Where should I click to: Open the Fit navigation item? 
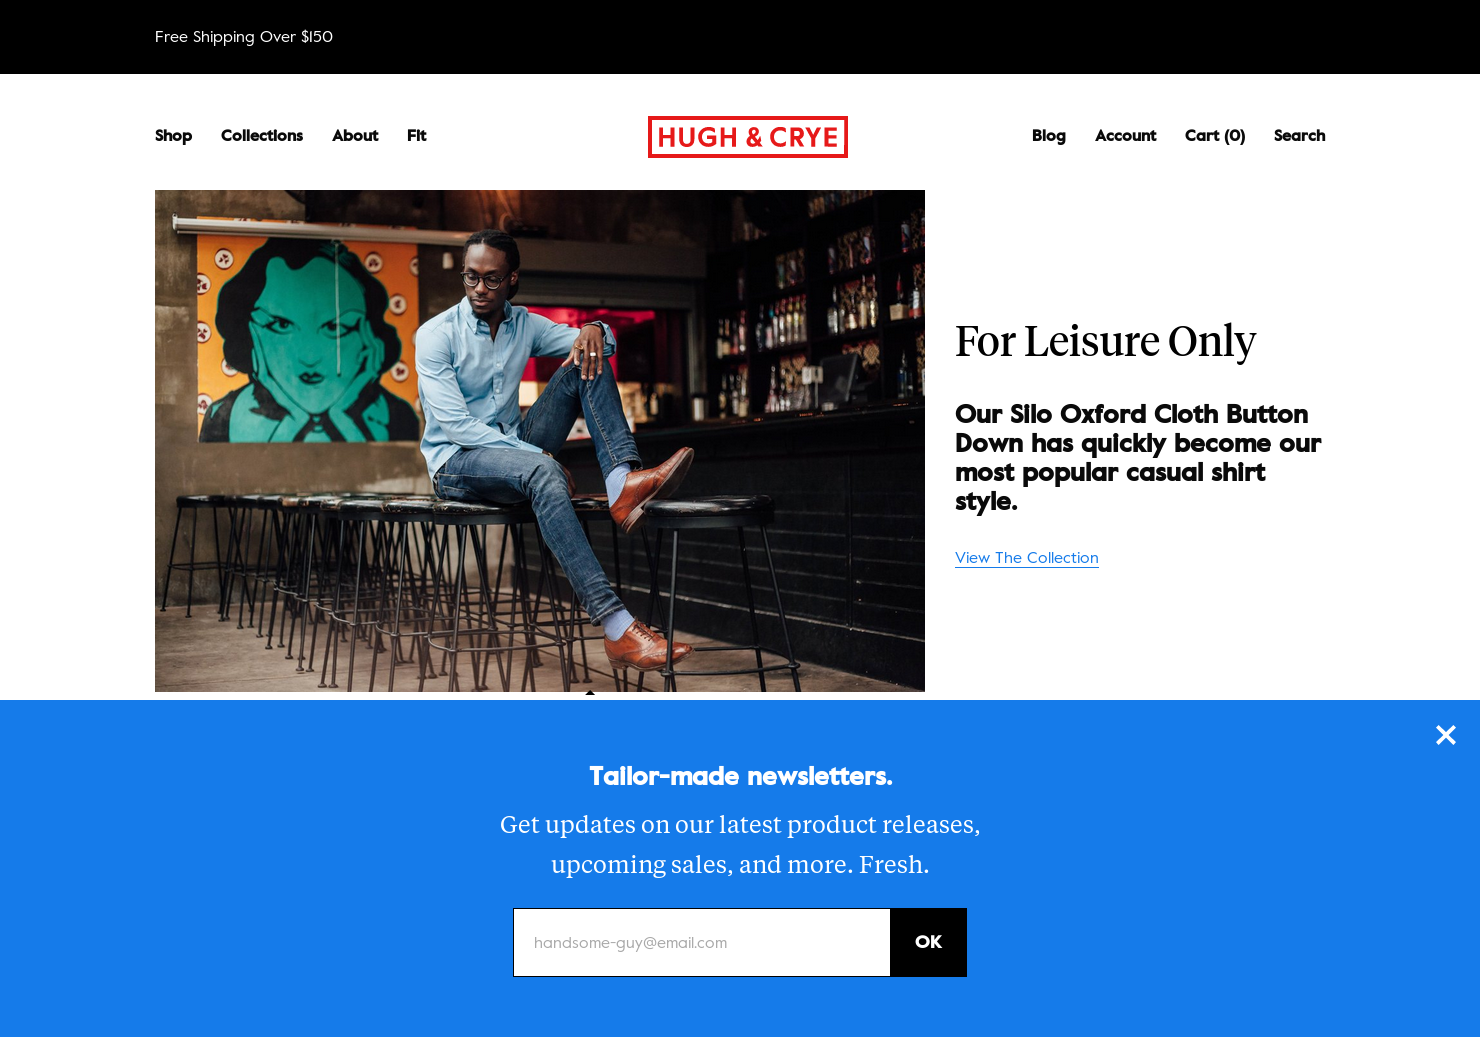416,136
